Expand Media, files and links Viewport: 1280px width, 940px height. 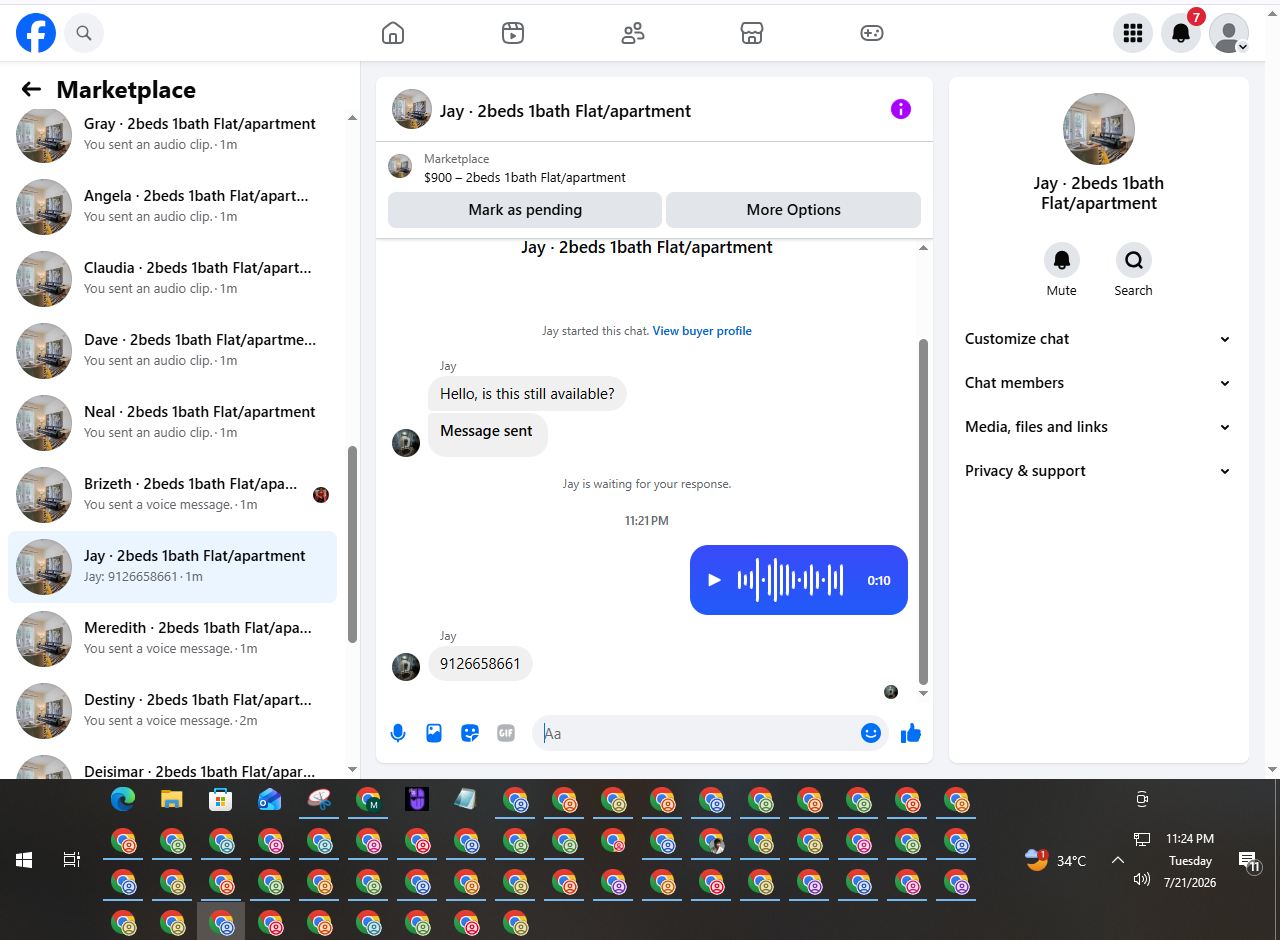point(1098,427)
